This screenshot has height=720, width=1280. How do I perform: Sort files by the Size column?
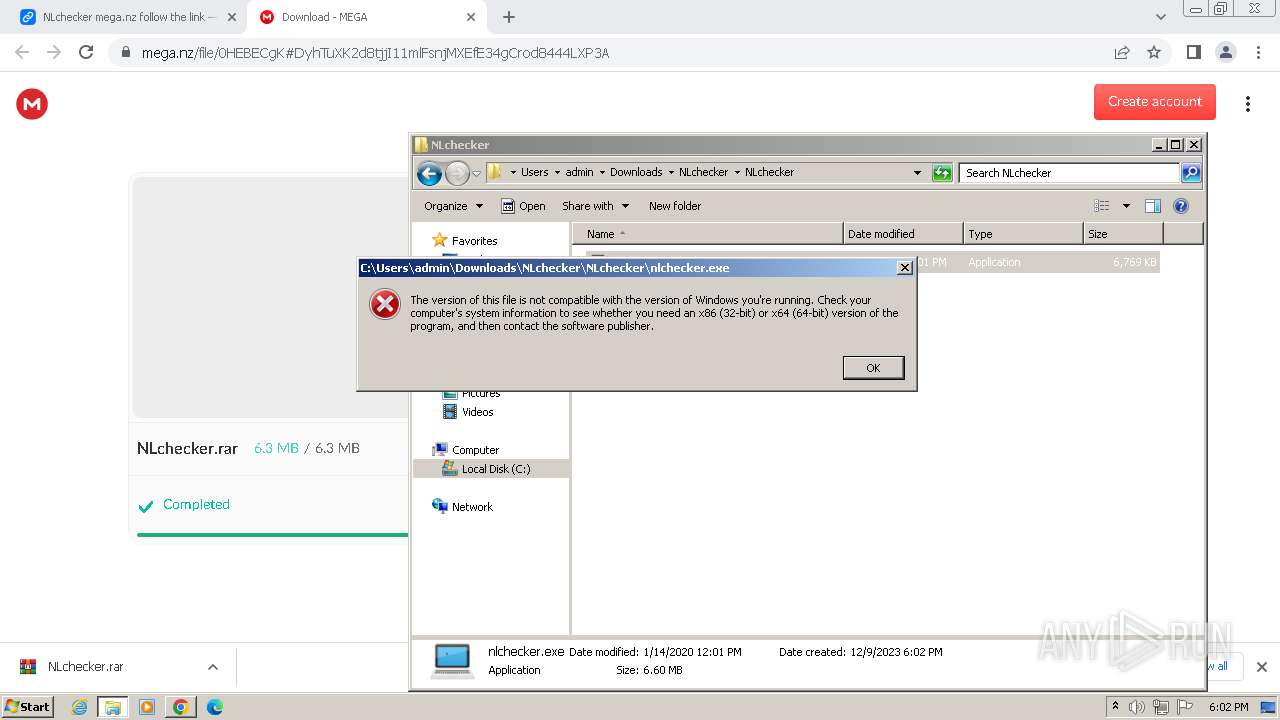[1123, 234]
